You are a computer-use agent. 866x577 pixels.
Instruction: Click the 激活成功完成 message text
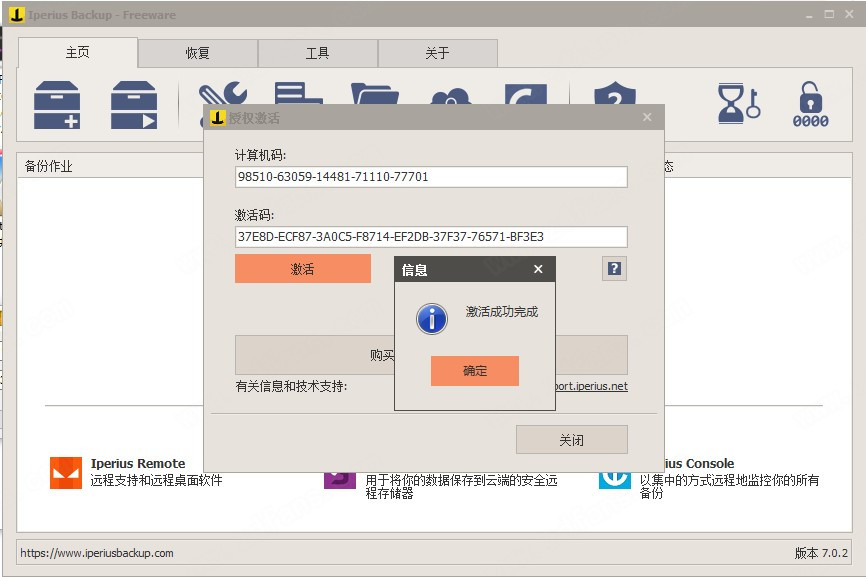501,311
